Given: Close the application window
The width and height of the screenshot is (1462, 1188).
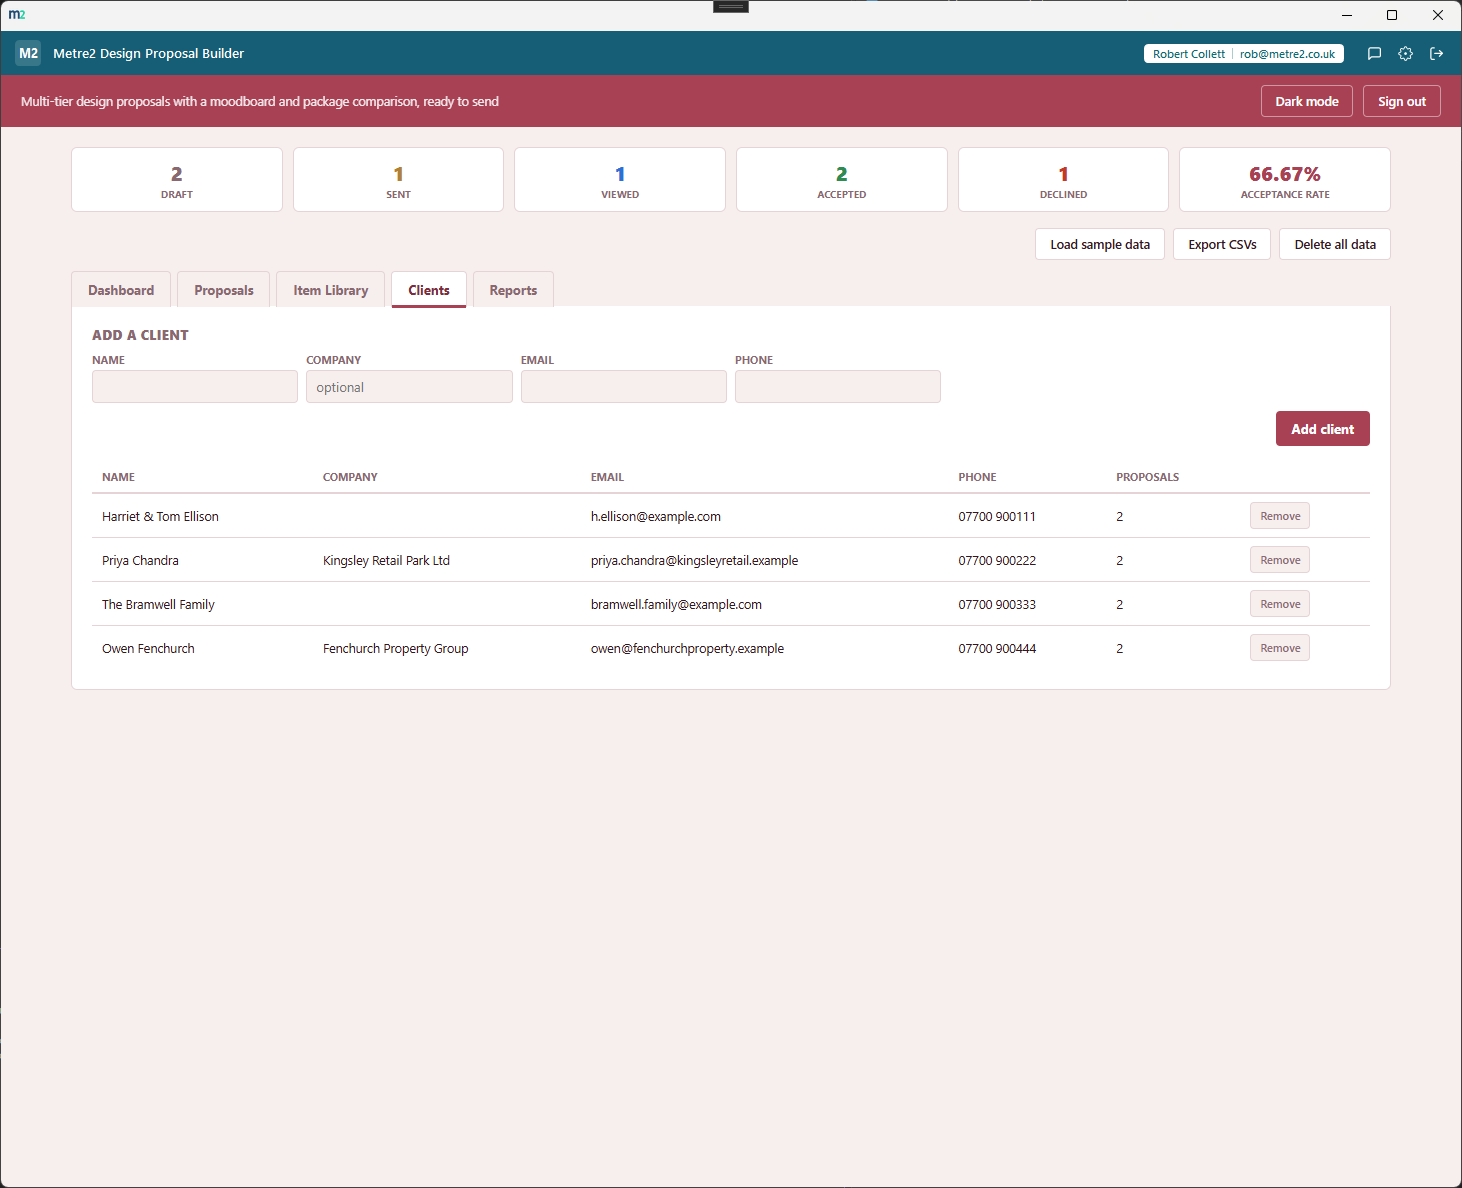Looking at the screenshot, I should 1437,15.
